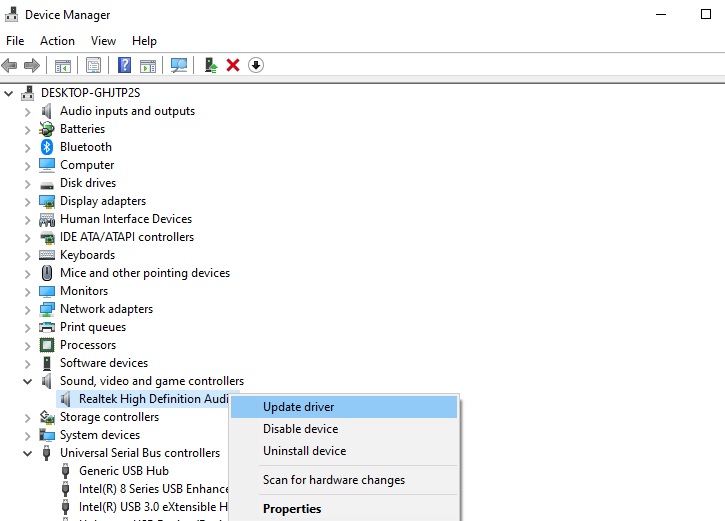This screenshot has height=521, width=725.
Task: Choose Disable device from context menu
Action: pyautogui.click(x=344, y=429)
